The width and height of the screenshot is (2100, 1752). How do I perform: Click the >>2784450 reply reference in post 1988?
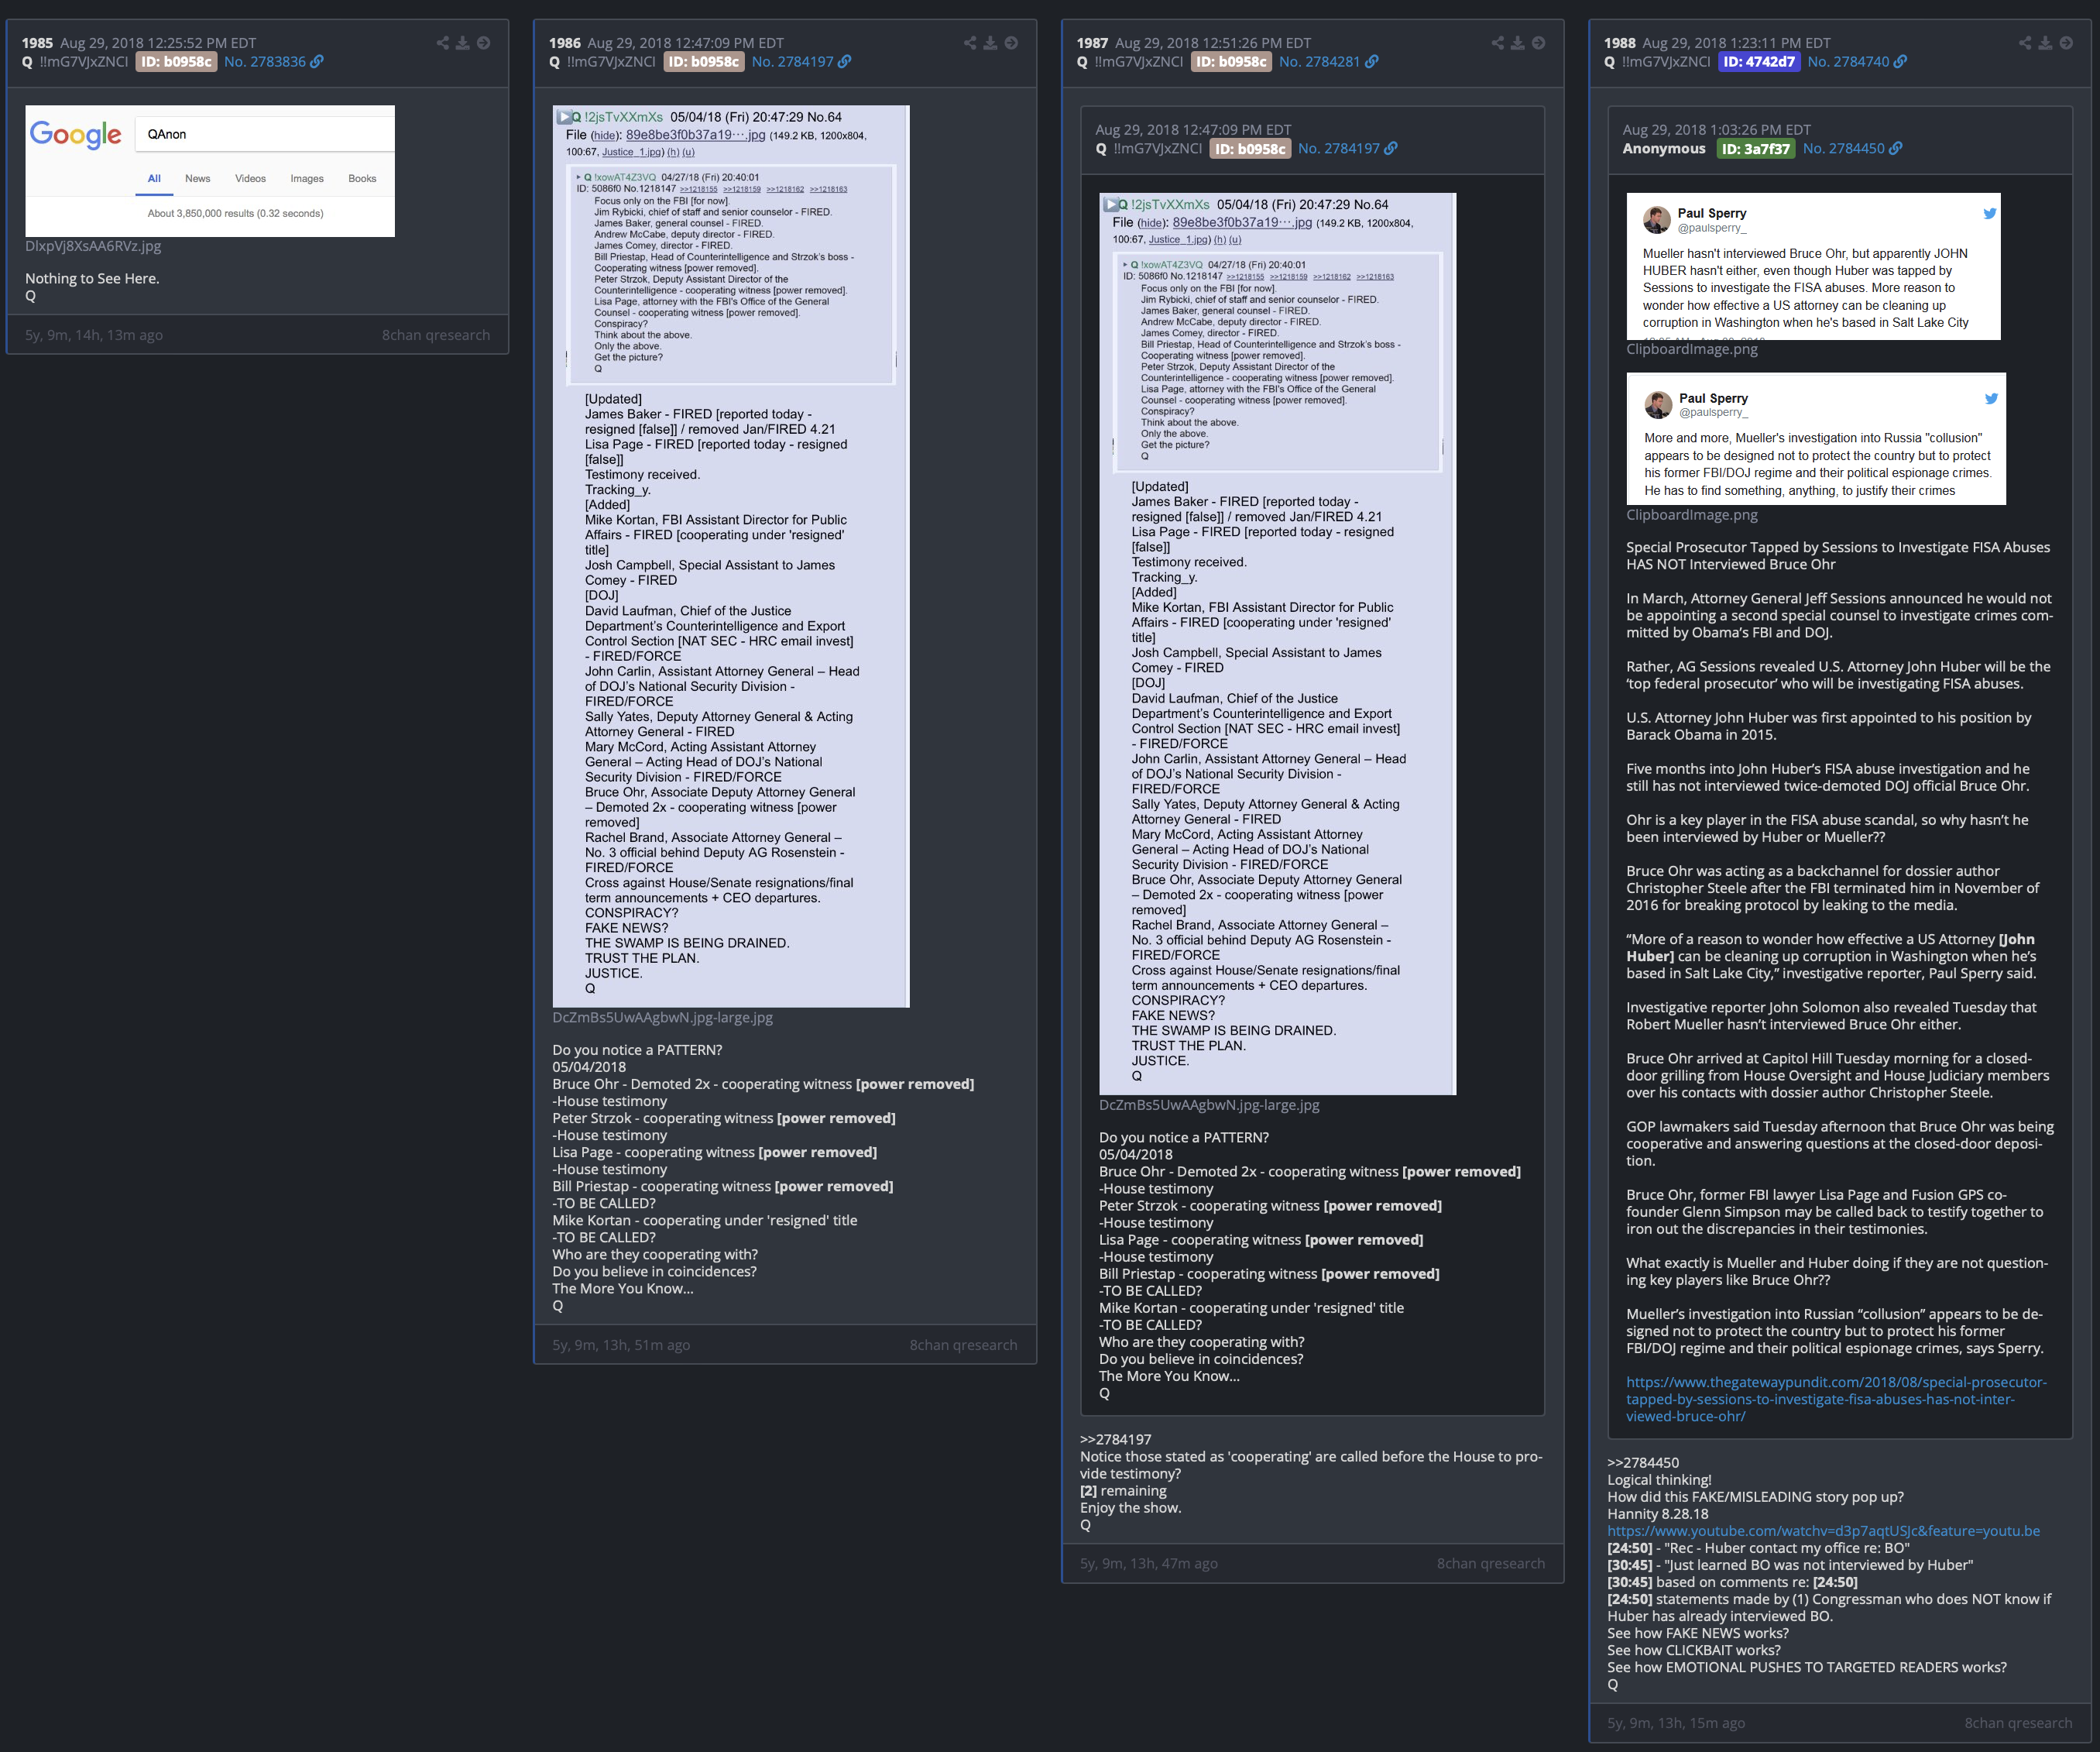(x=1643, y=1463)
